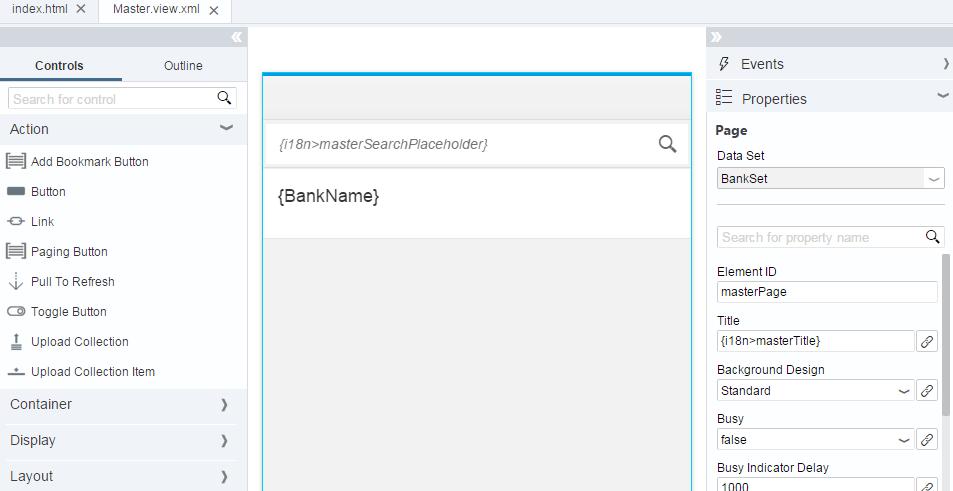The width and height of the screenshot is (953, 491).
Task: Open data binding for Background Design
Action: (x=927, y=390)
